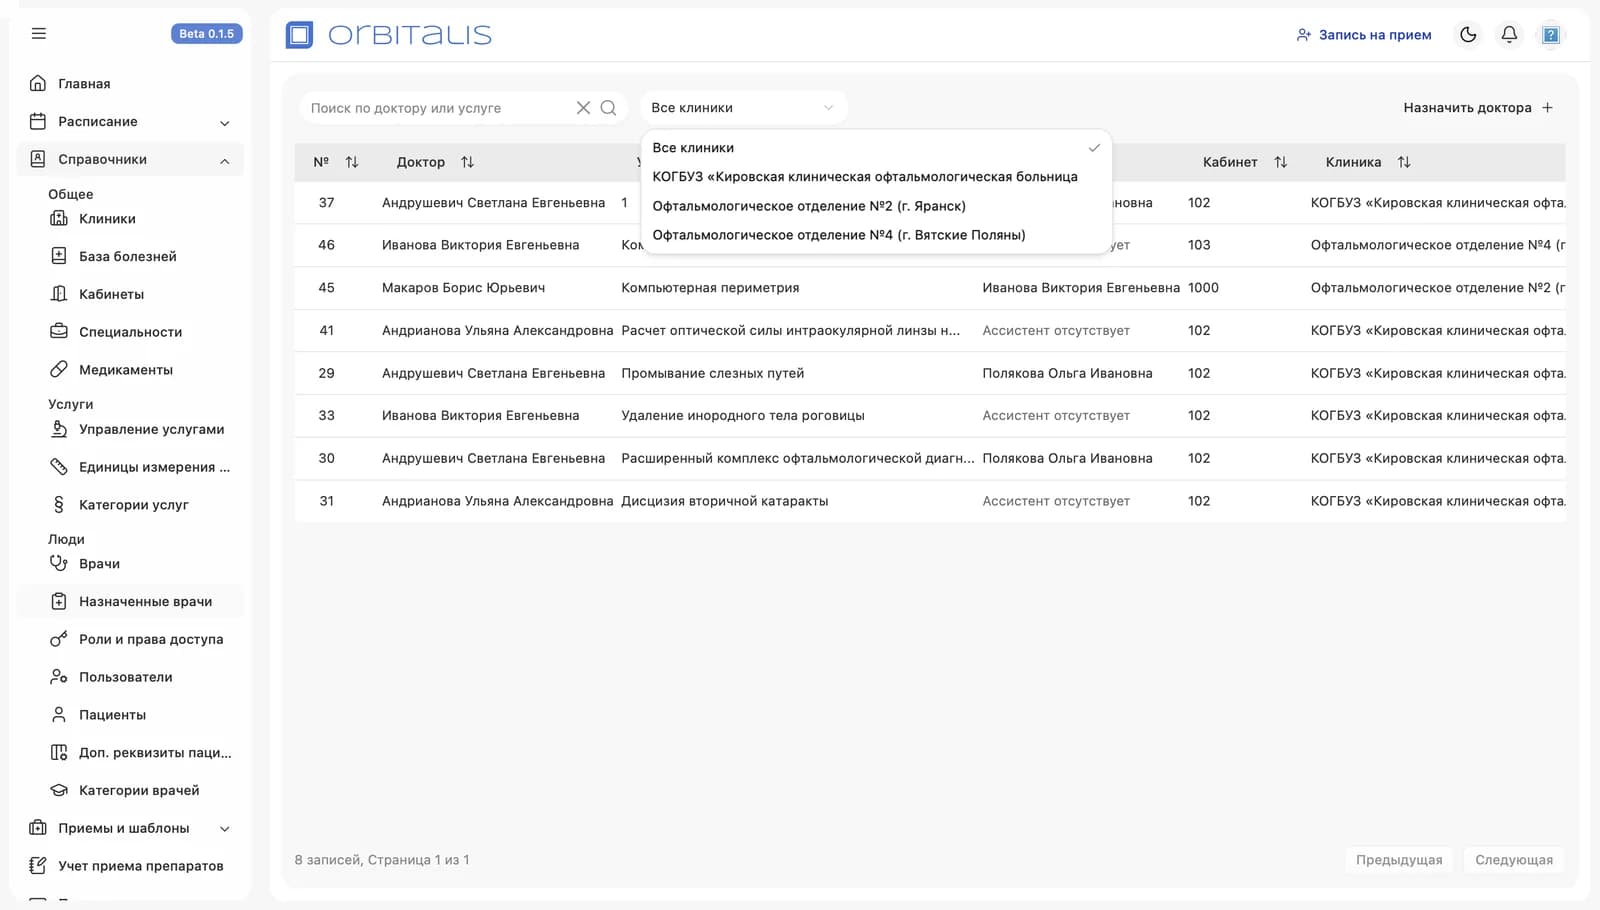
Task: Go to Следующая page
Action: [x=1514, y=860]
